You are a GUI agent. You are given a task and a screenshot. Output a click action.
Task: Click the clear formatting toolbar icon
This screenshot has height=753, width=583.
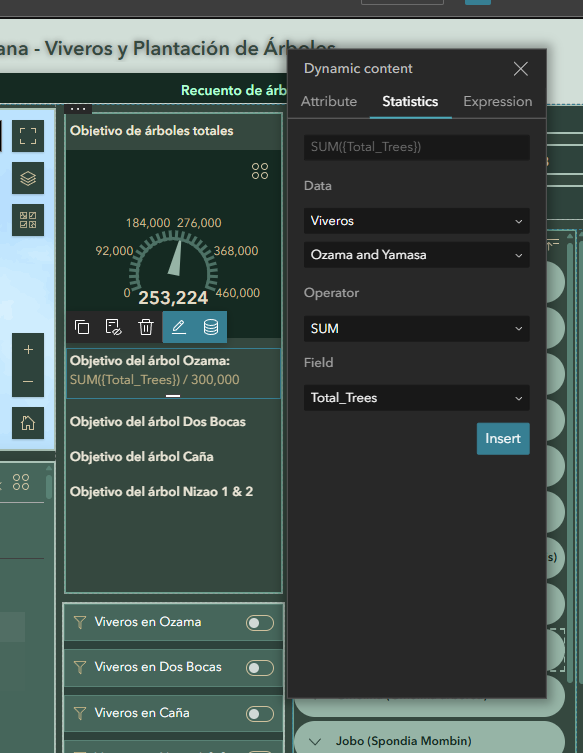(113, 327)
